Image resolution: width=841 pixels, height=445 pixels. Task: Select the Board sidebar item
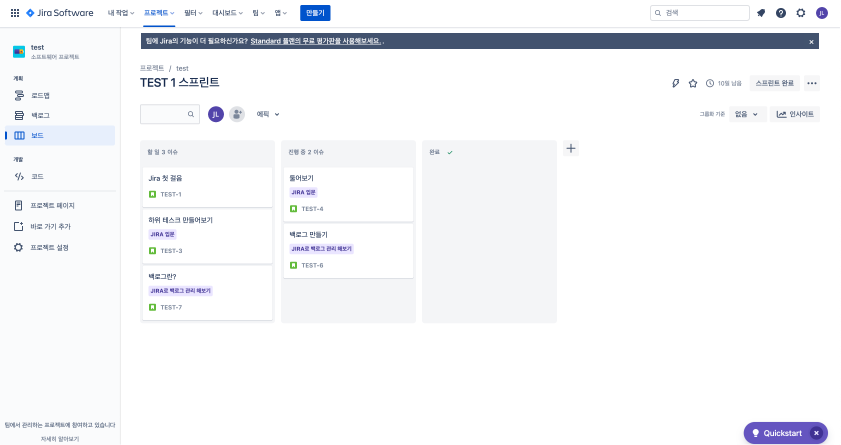[x=60, y=136]
